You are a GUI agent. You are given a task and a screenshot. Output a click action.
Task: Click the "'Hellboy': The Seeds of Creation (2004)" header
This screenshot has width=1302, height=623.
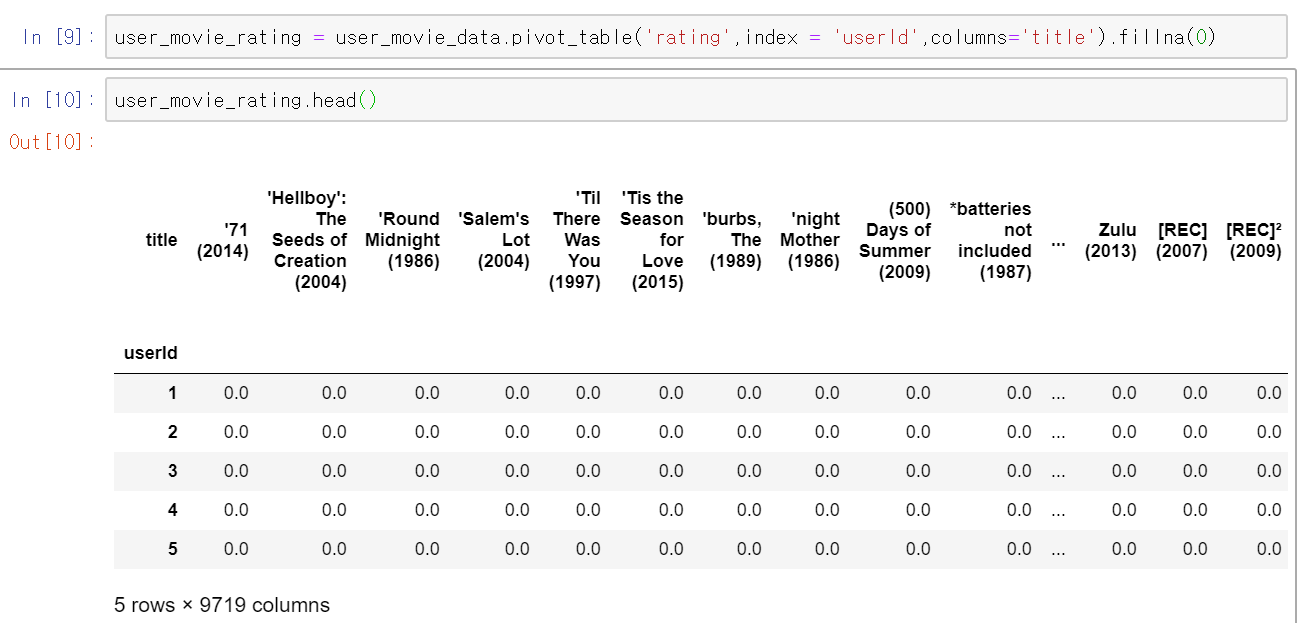coord(308,240)
